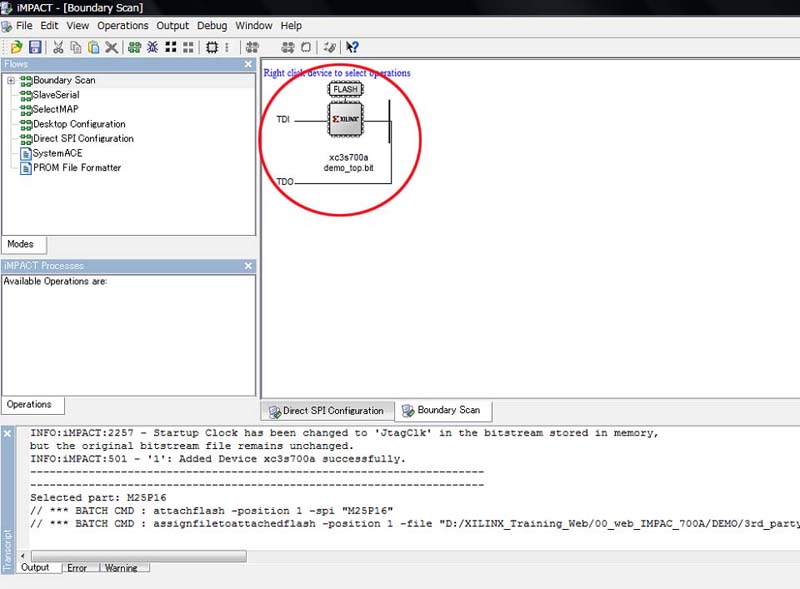Select the FLASH device above the Xilinx chip
Image resolution: width=800 pixels, height=589 pixels.
click(x=345, y=89)
